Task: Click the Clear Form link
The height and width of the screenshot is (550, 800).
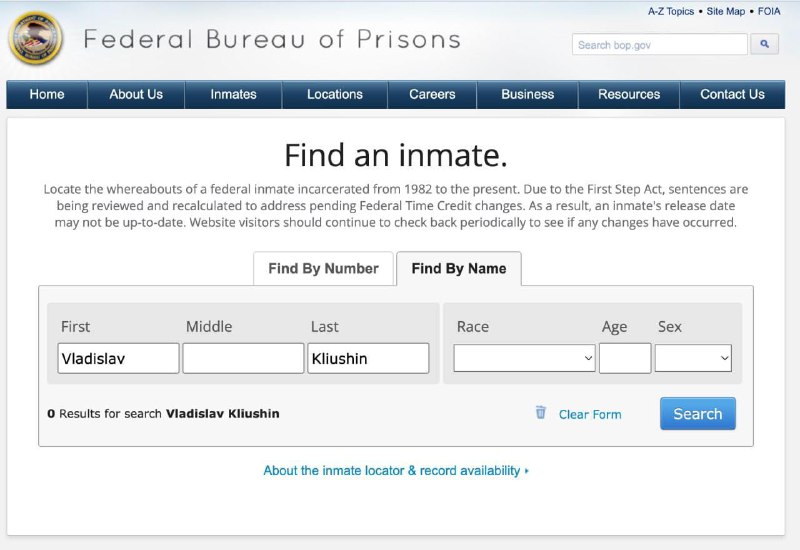Action: (x=590, y=414)
